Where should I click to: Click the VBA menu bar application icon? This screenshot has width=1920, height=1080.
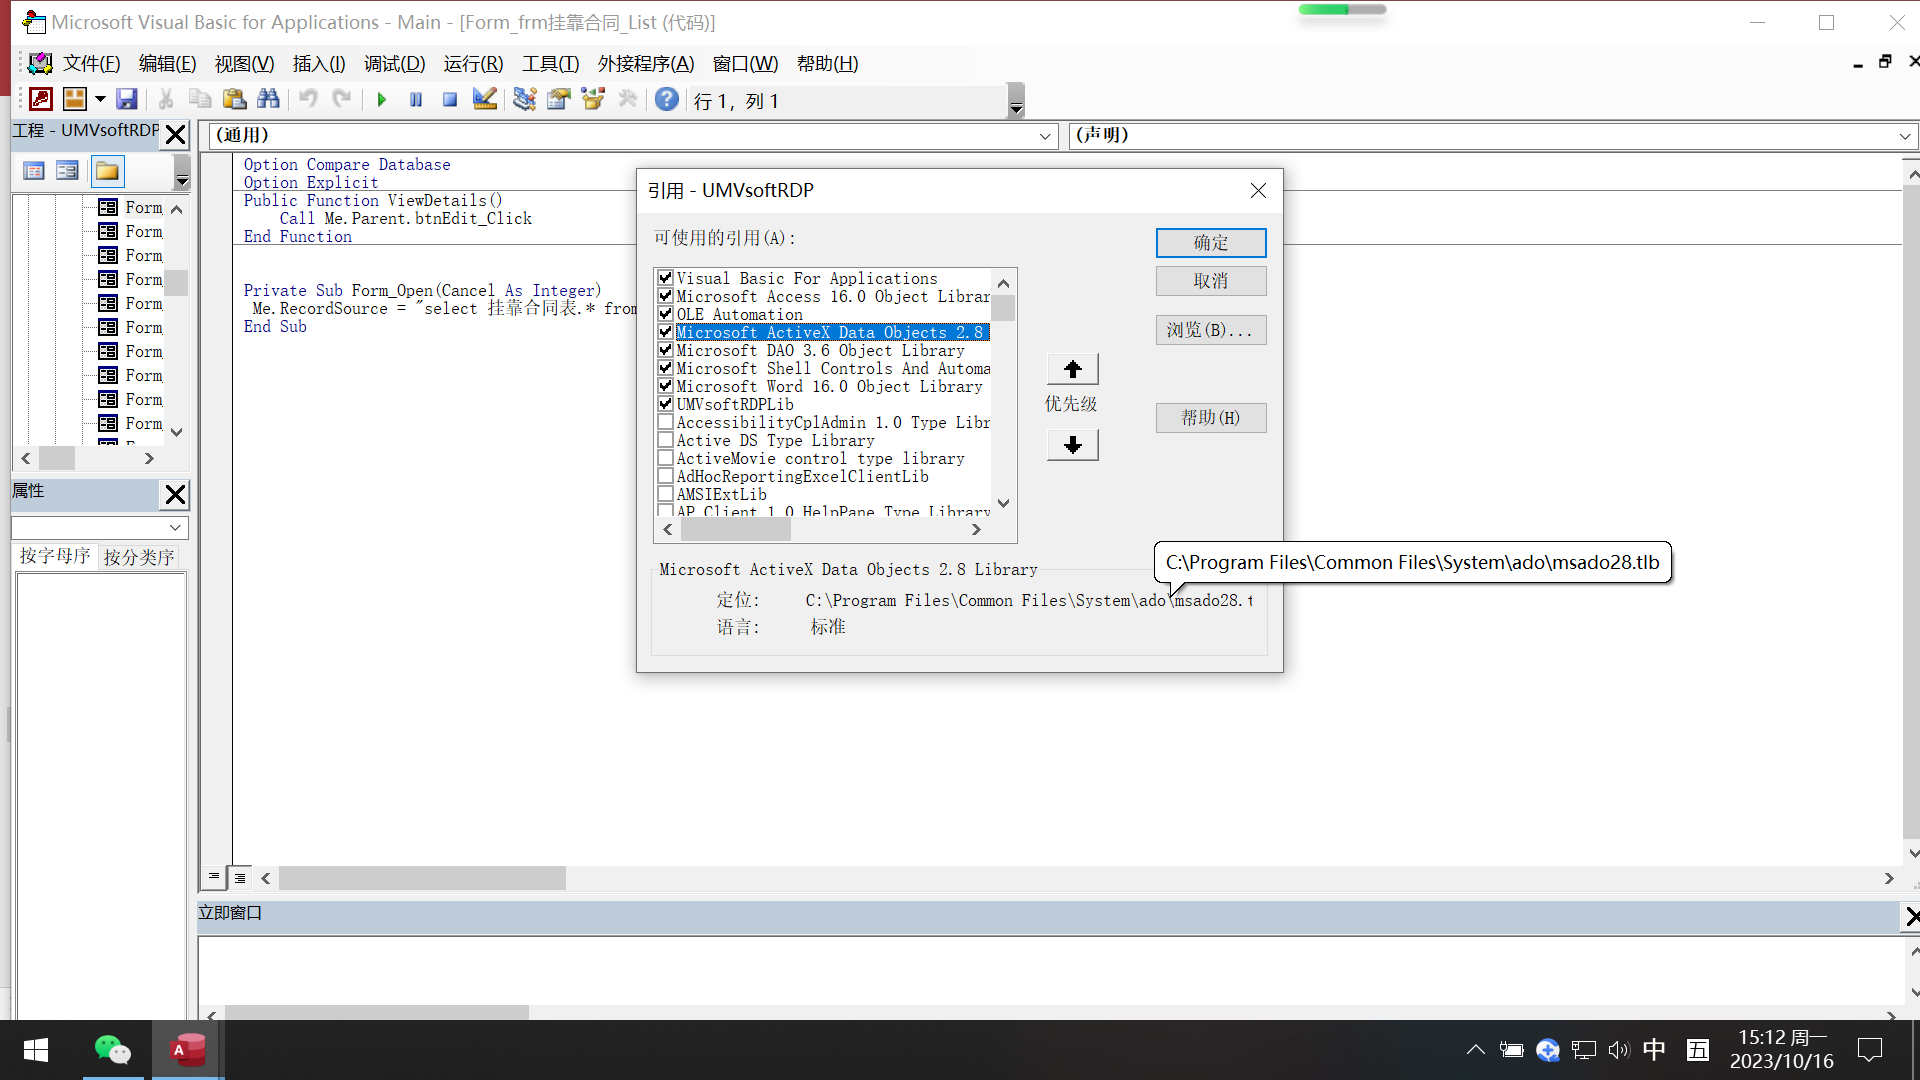pyautogui.click(x=40, y=64)
